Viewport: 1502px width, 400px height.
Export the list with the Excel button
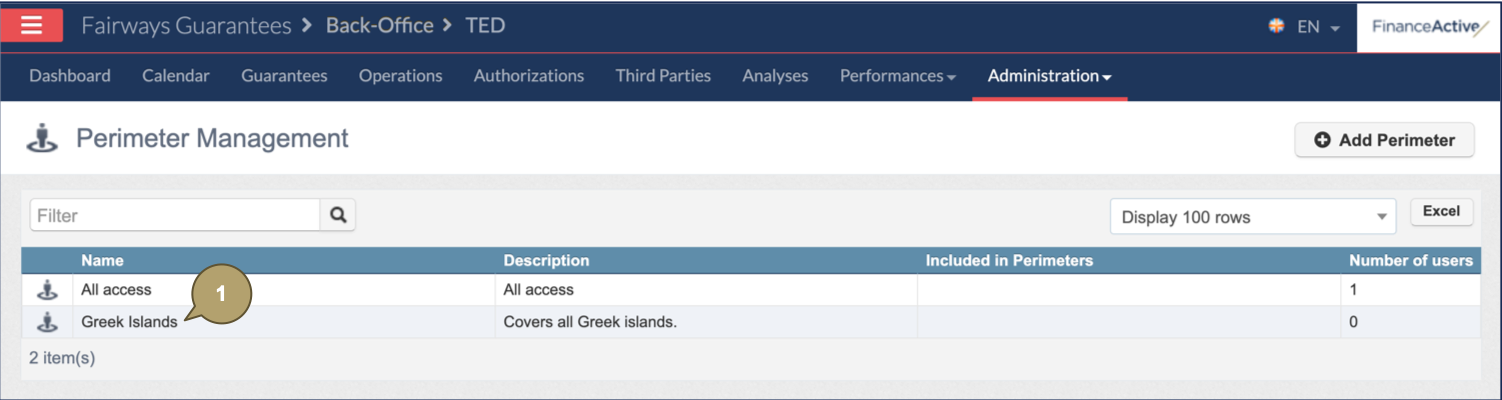pos(1441,211)
